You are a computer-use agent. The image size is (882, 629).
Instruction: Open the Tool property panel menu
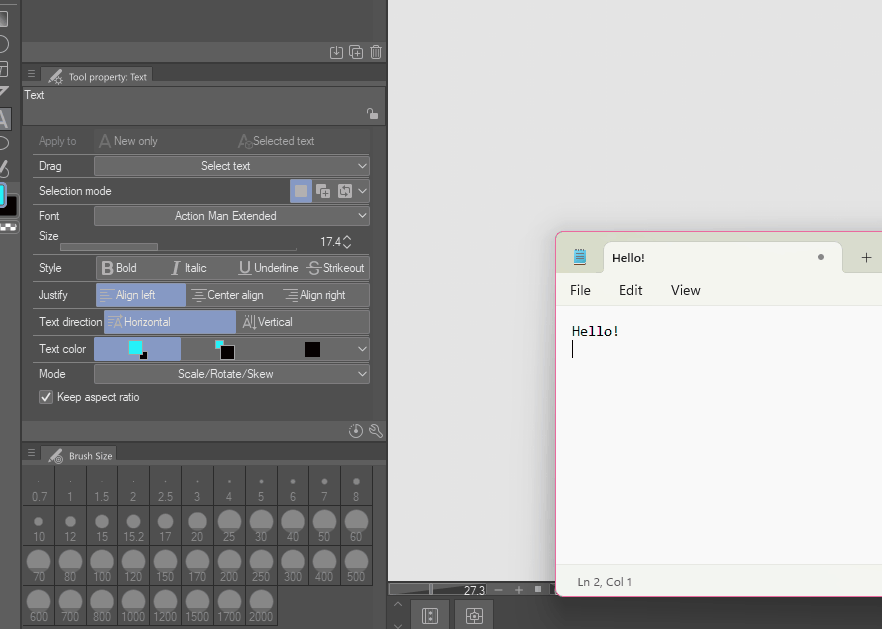[x=31, y=73]
